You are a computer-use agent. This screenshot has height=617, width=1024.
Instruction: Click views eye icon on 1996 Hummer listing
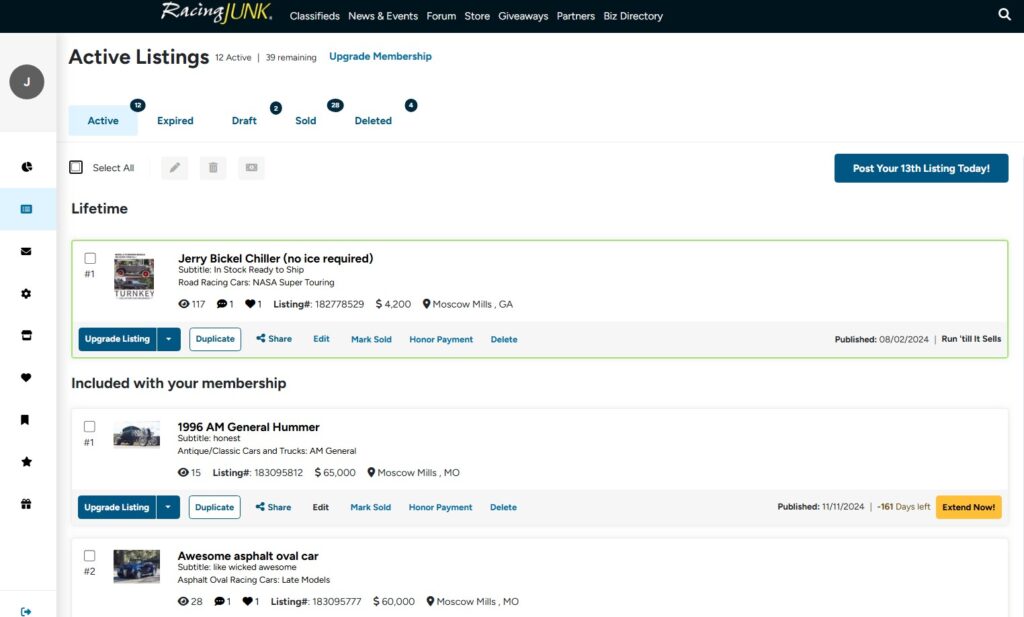(x=183, y=472)
